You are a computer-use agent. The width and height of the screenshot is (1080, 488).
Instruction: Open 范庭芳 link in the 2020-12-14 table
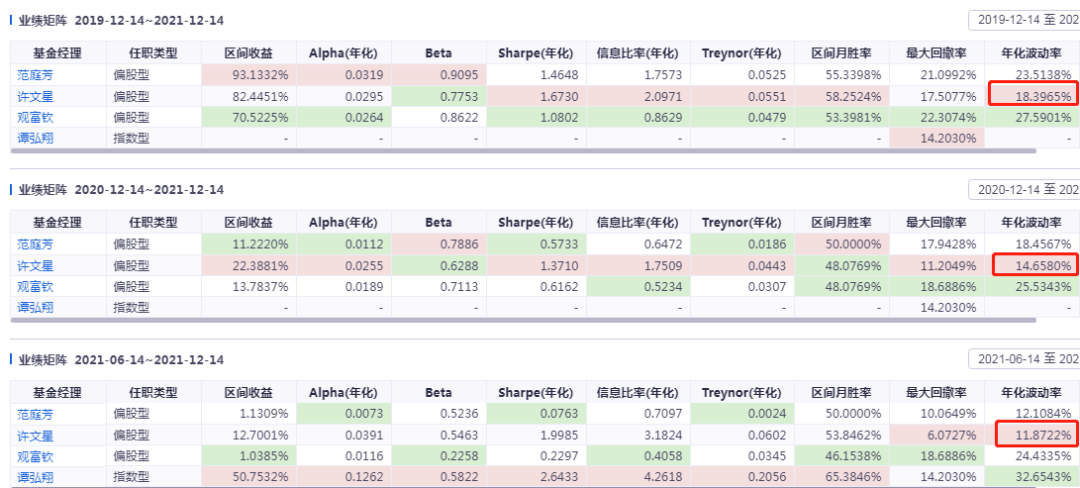pos(34,244)
